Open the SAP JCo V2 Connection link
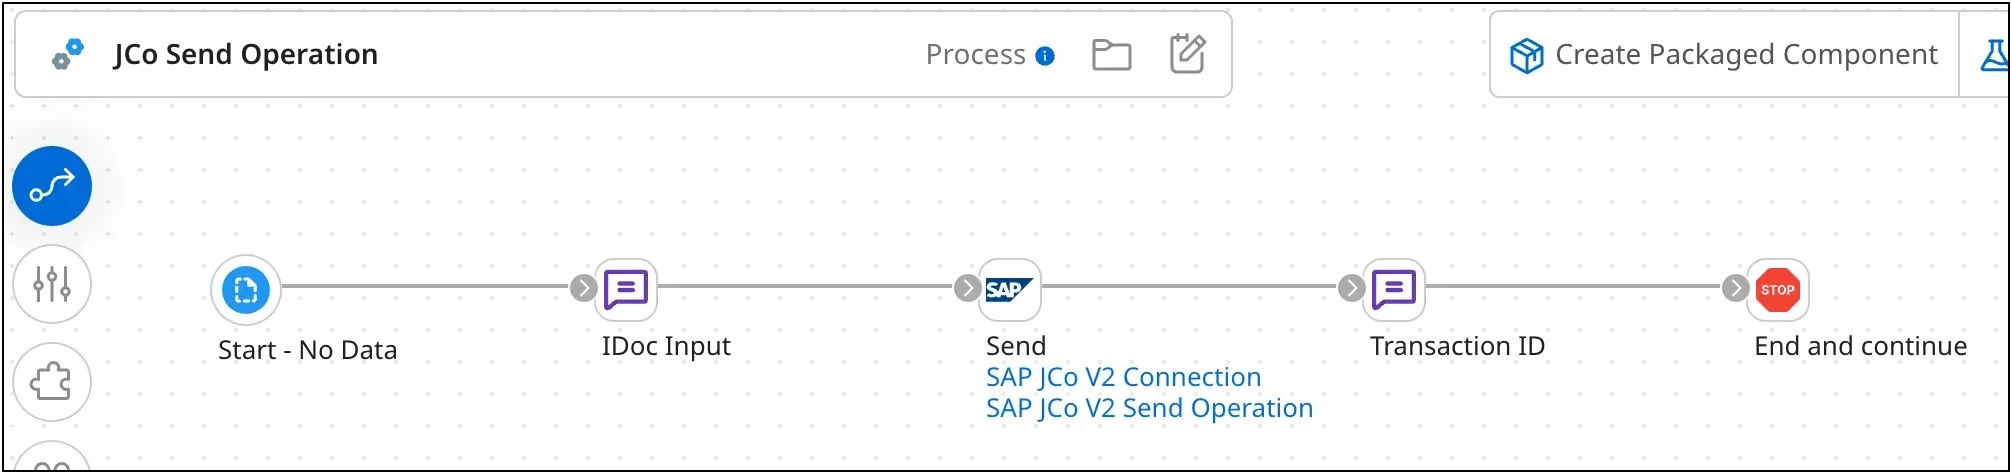Viewport: 2012px width, 474px height. coord(1123,377)
